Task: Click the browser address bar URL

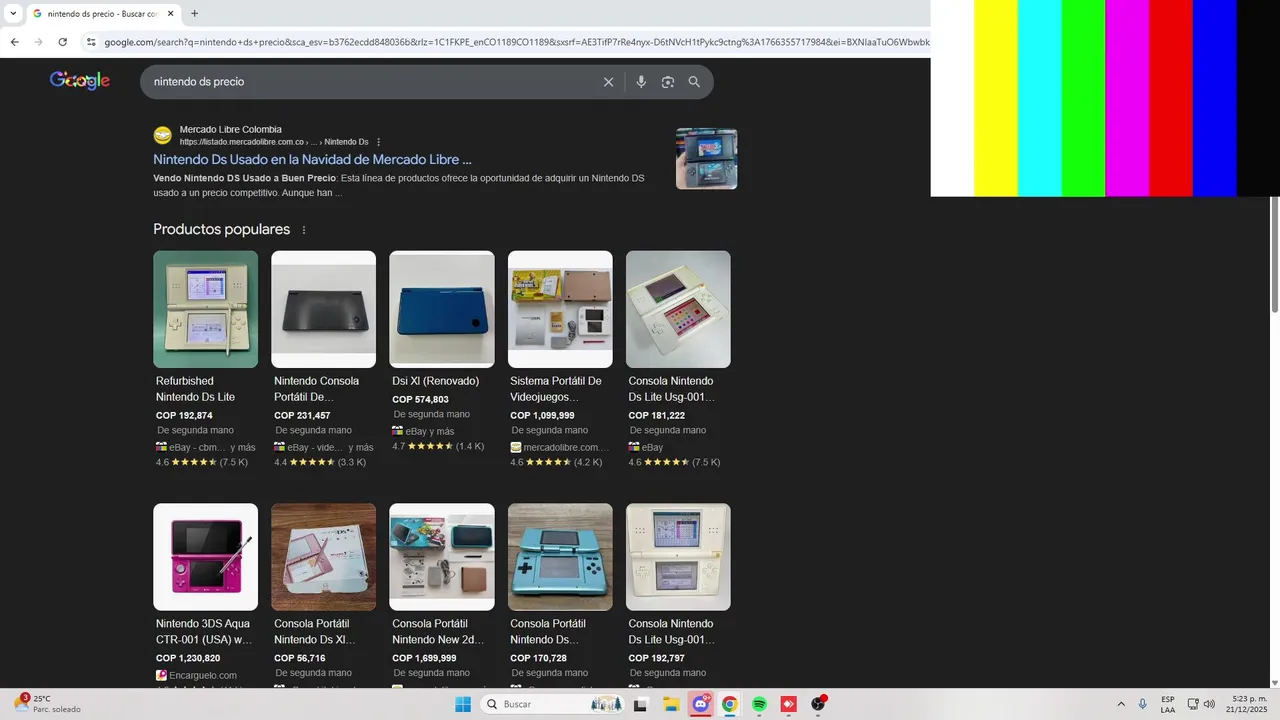Action: [x=515, y=42]
